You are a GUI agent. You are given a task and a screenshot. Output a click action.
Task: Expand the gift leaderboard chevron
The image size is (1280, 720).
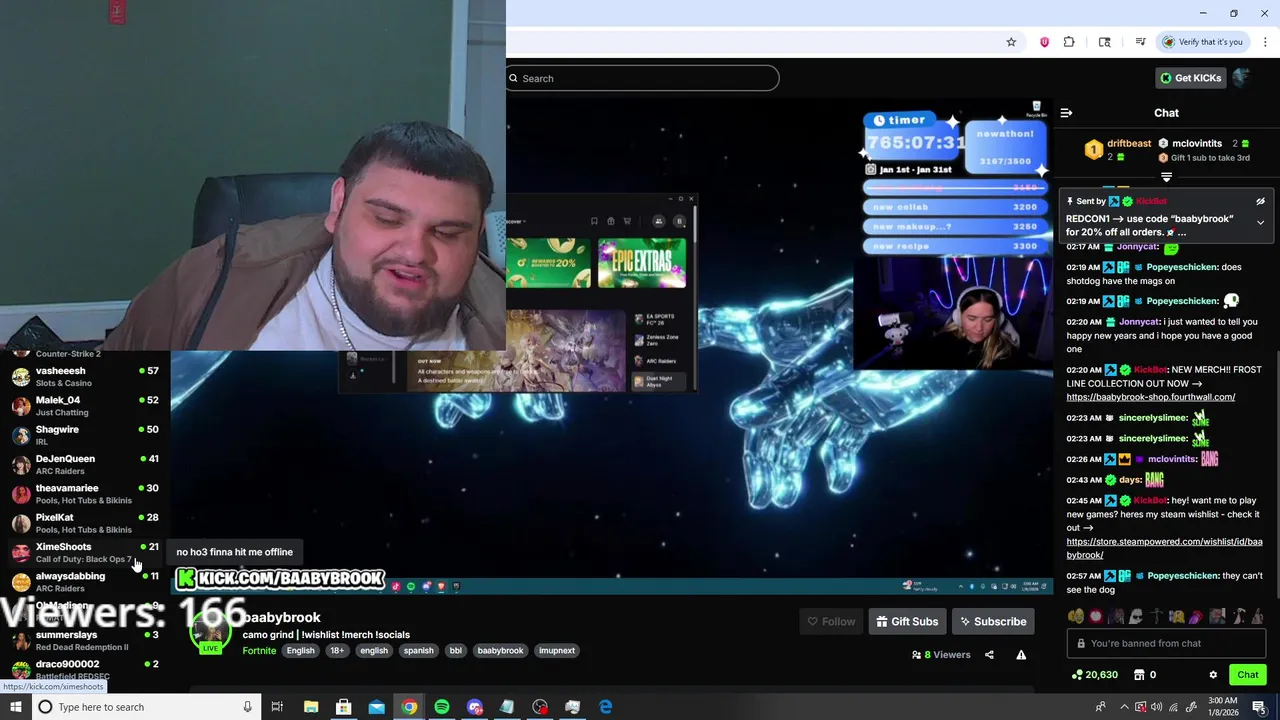[1166, 177]
